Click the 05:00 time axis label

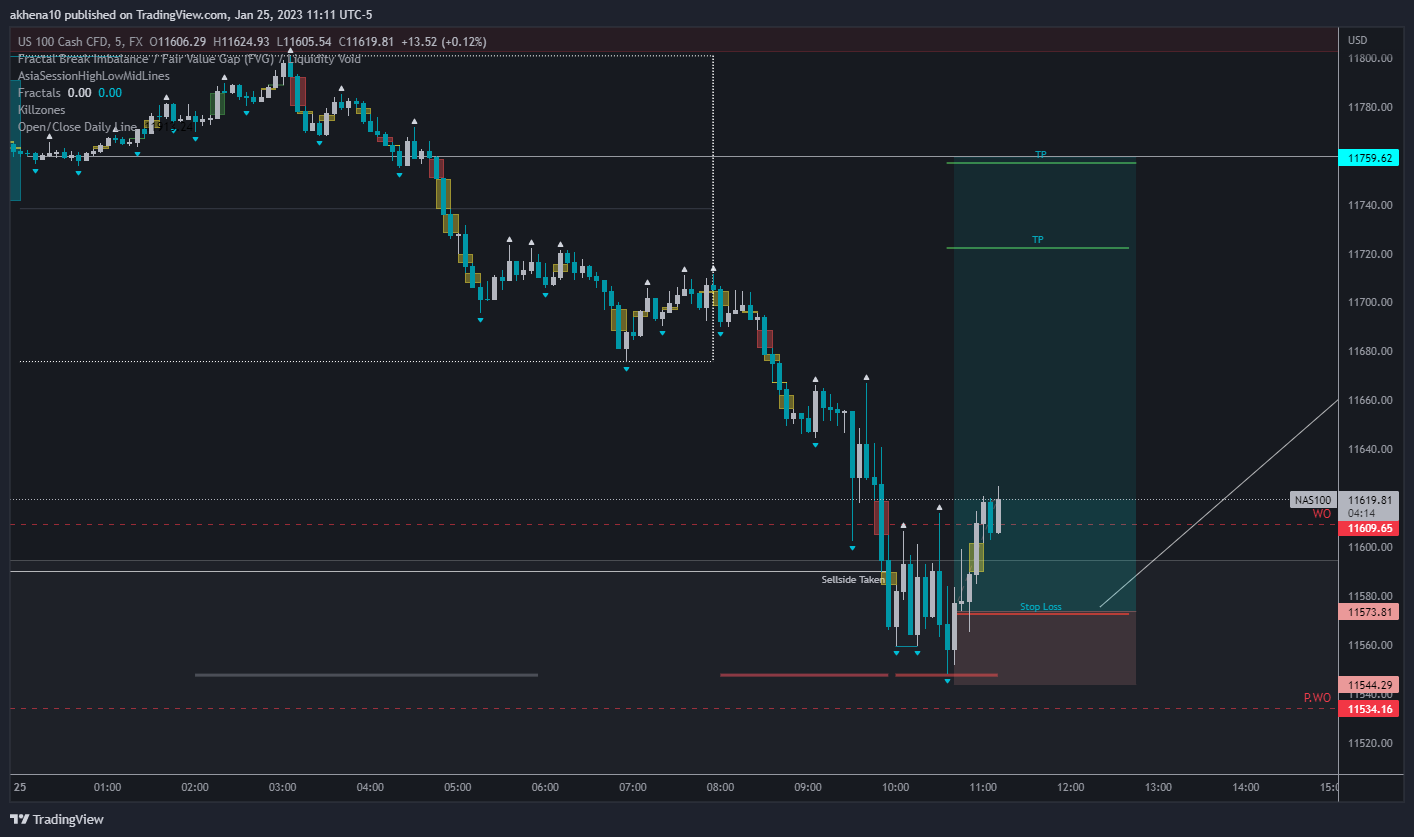coord(457,788)
